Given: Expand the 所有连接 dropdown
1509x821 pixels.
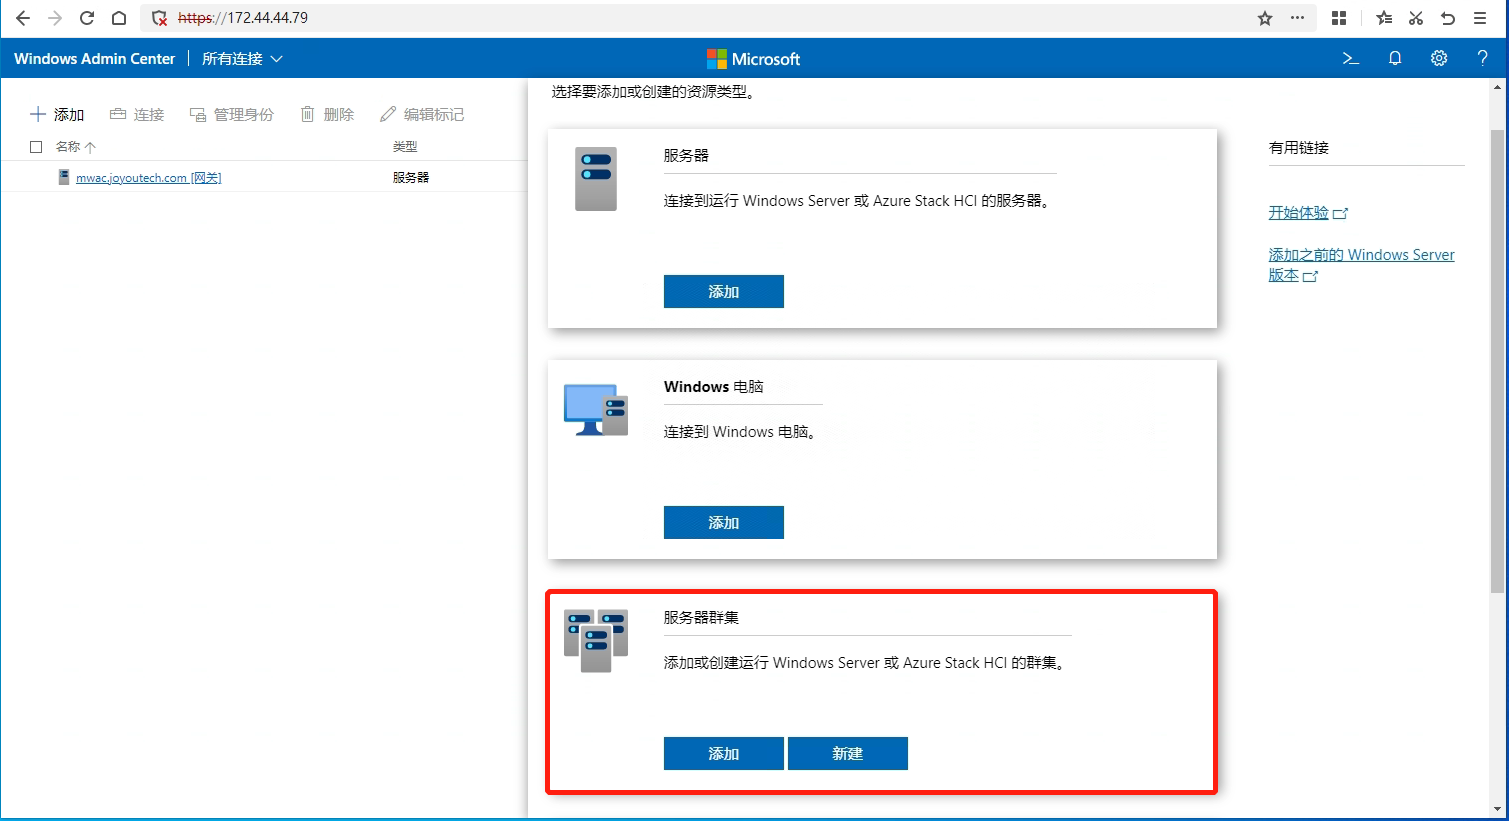Looking at the screenshot, I should [242, 59].
